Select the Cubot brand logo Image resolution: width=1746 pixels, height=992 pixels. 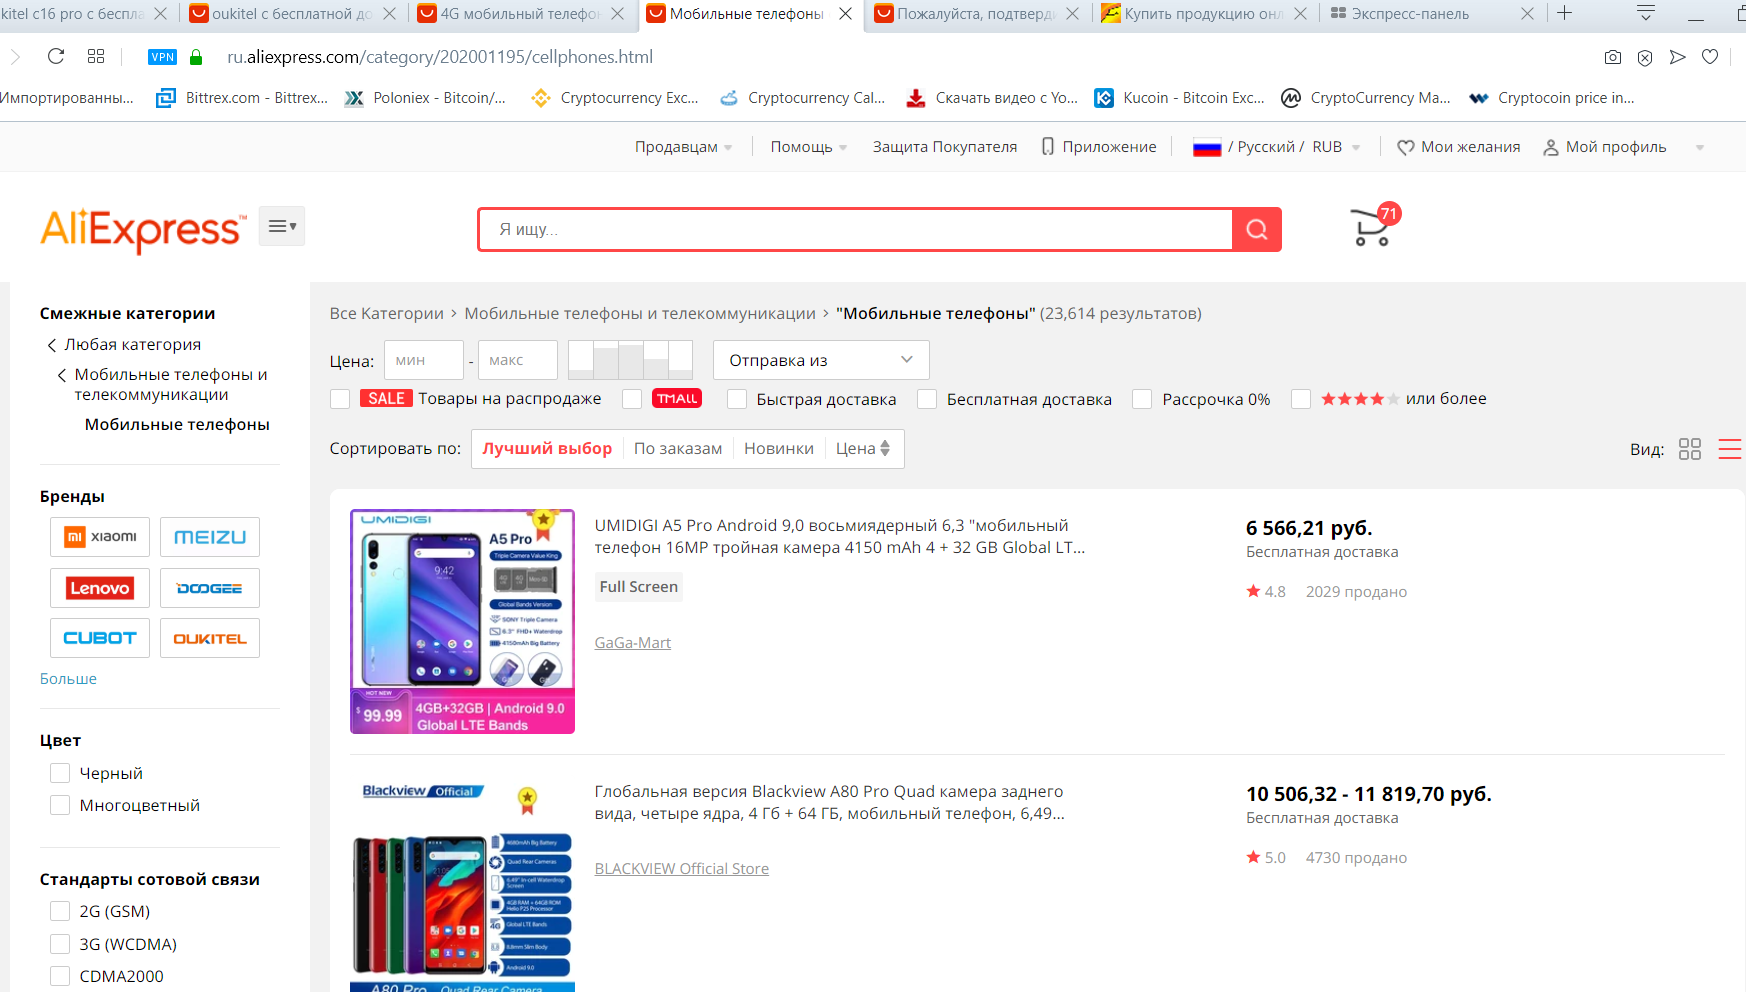tap(100, 638)
